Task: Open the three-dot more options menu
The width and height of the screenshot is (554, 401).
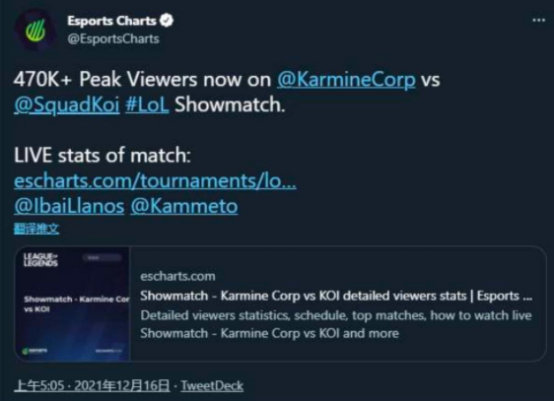Action: [538, 20]
